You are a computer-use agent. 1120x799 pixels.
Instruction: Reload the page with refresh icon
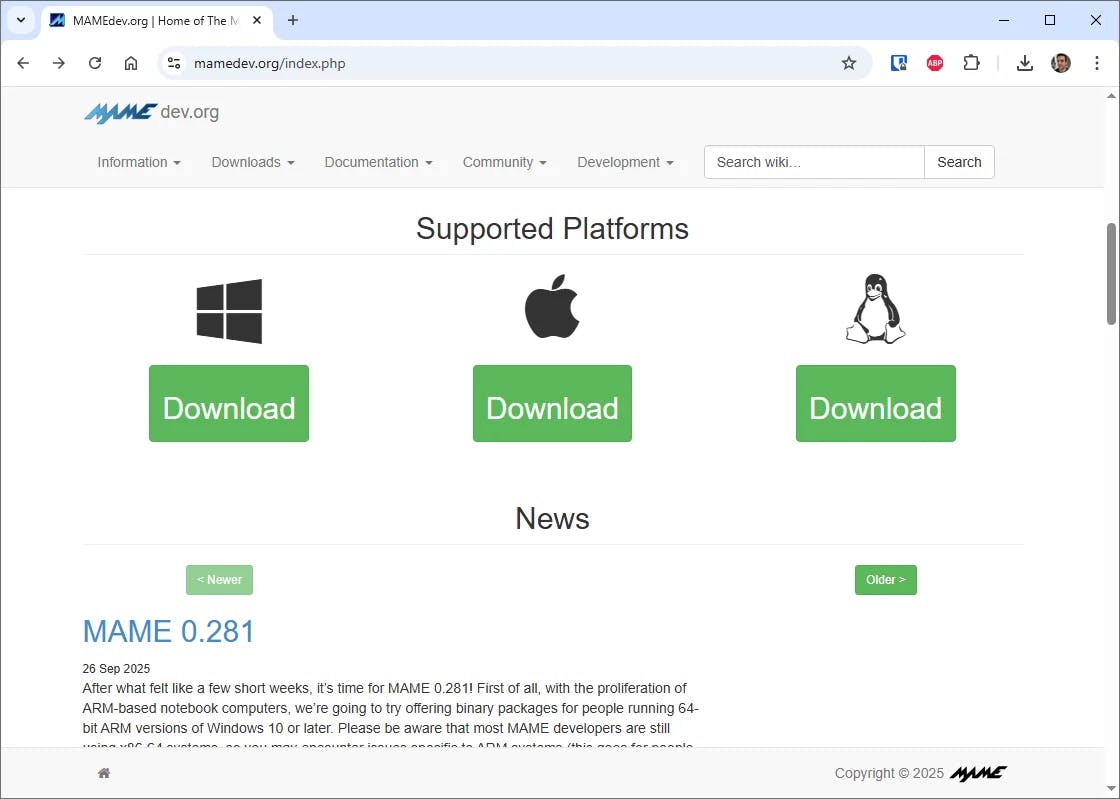pos(95,64)
